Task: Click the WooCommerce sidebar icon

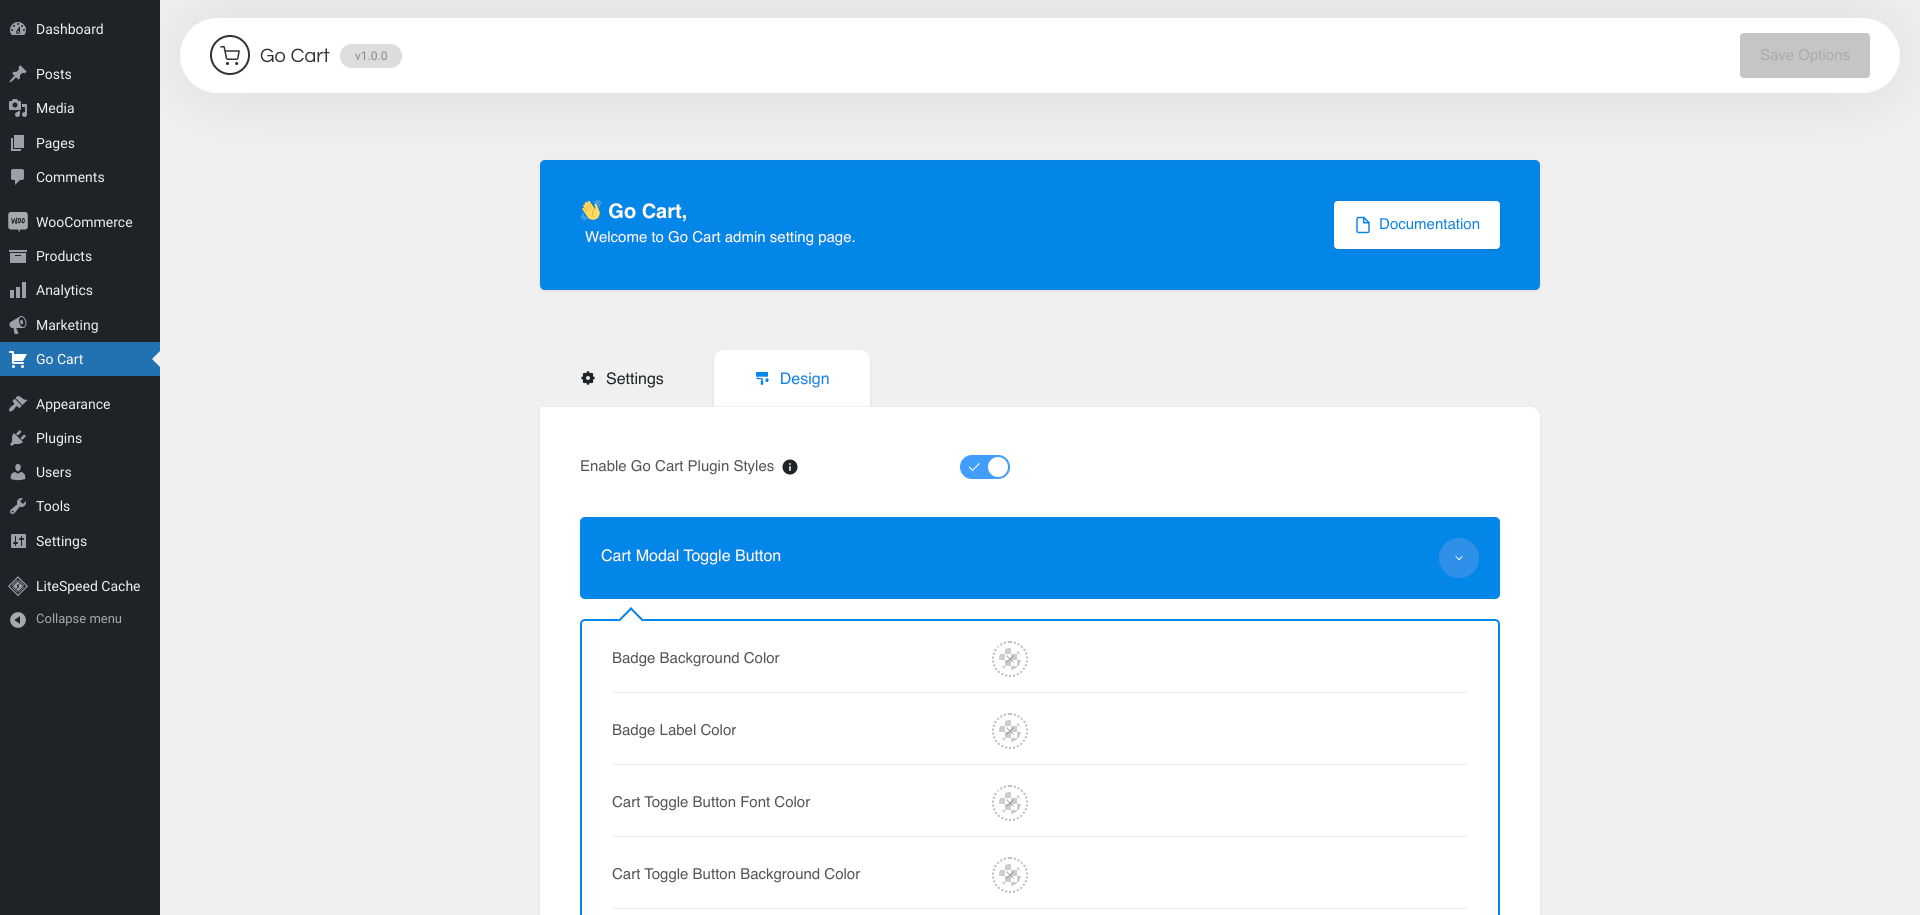Action: (18, 222)
